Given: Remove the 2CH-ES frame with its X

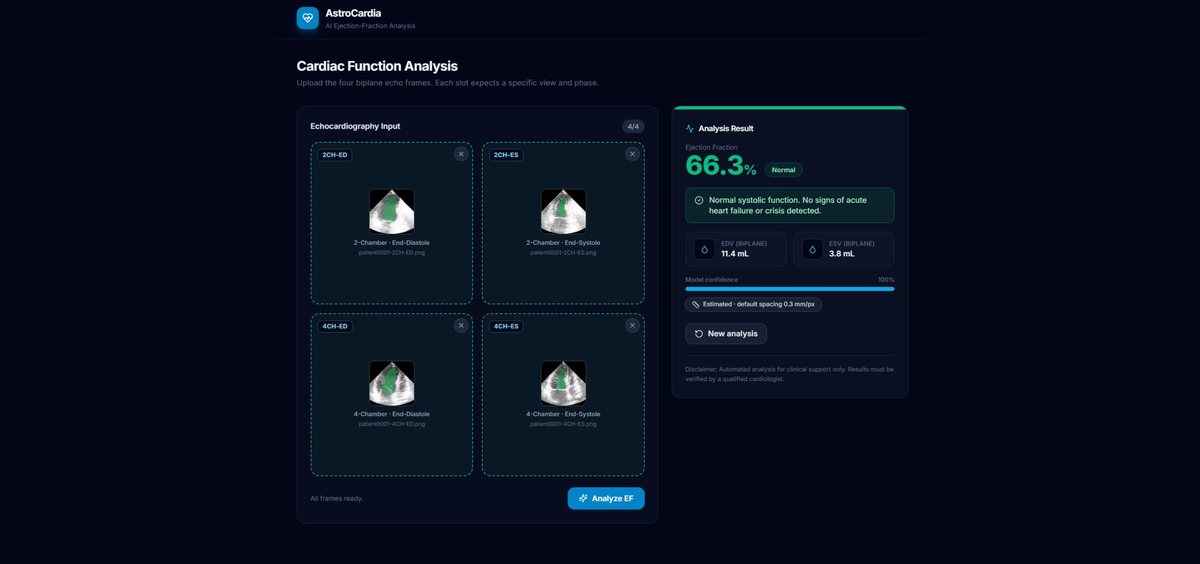Looking at the screenshot, I should pos(632,154).
